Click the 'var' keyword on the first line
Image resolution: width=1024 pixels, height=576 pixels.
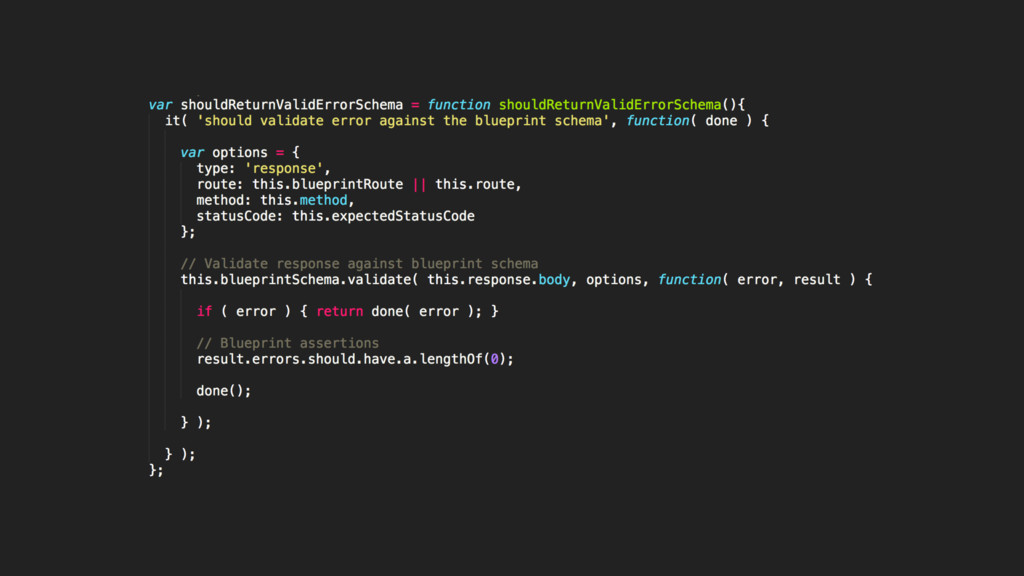click(x=161, y=105)
